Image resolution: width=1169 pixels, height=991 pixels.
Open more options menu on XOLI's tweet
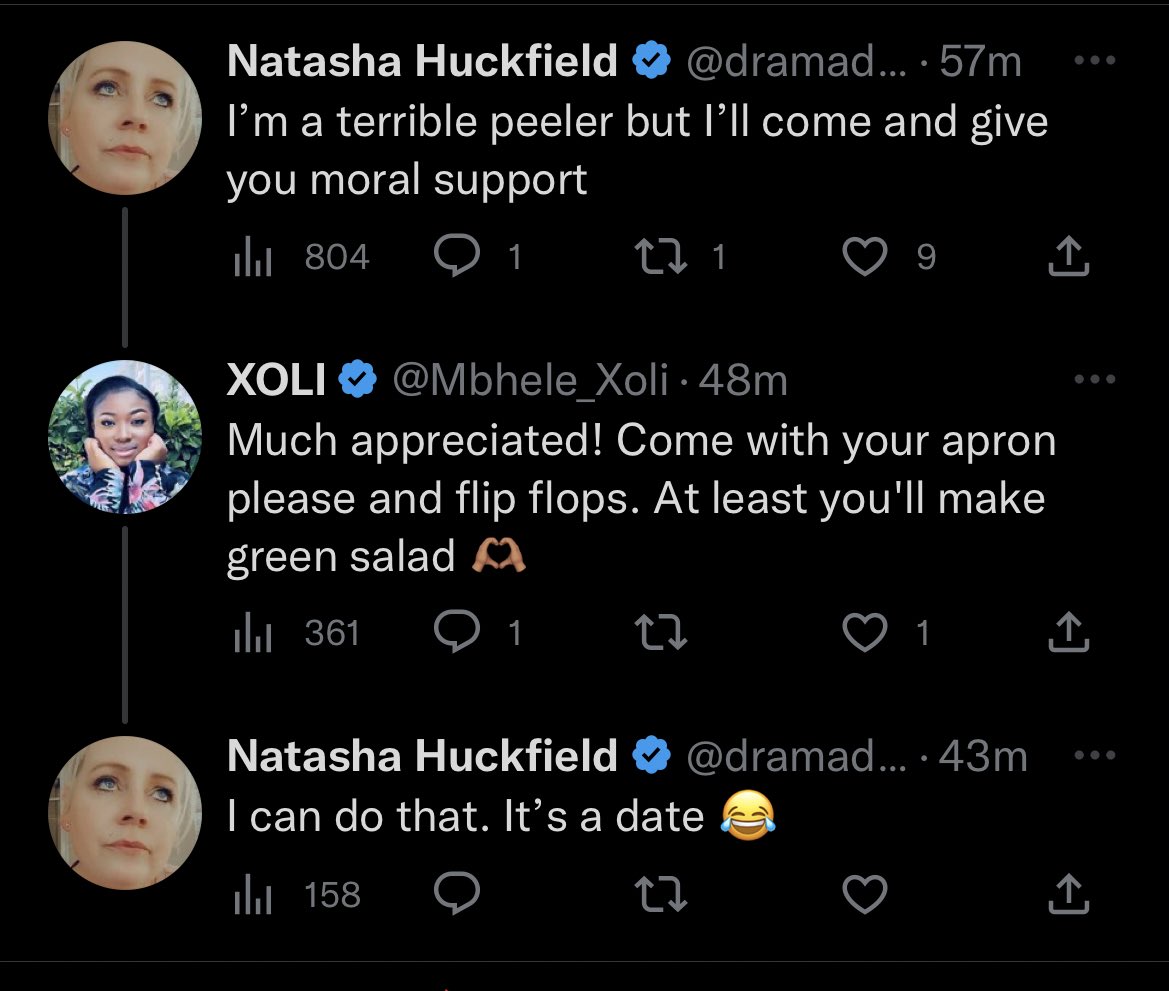pos(1094,379)
